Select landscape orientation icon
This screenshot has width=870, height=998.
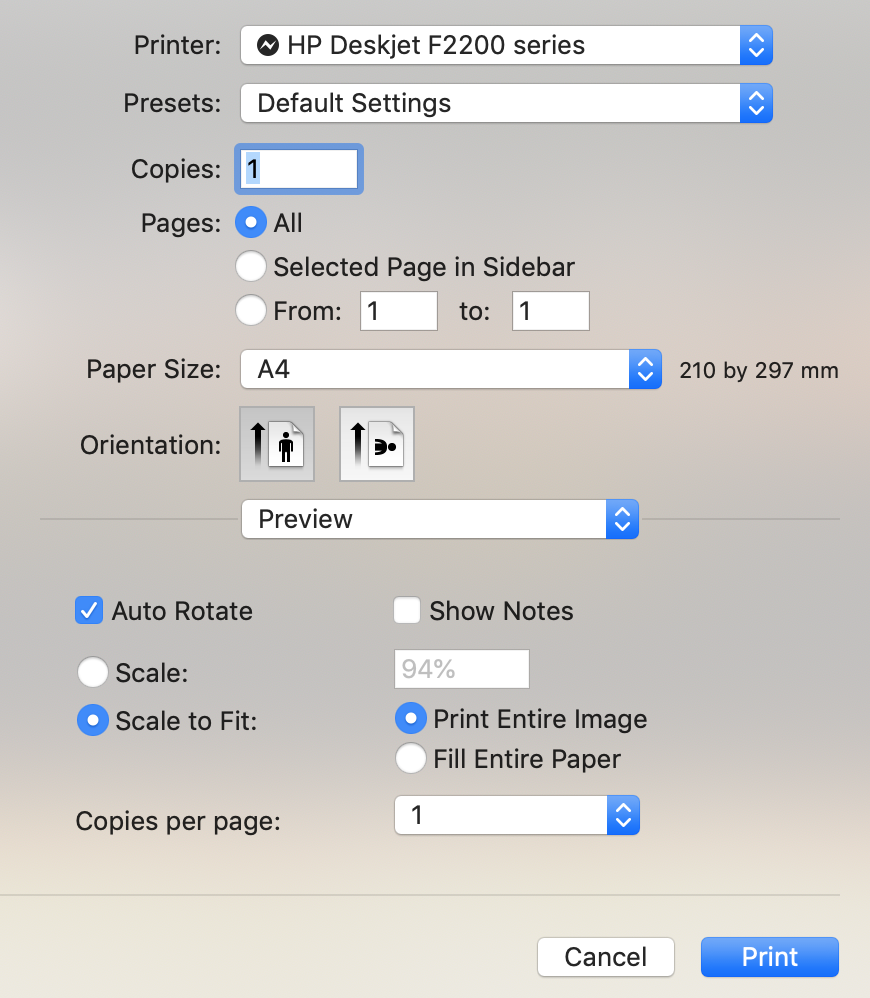pos(377,443)
